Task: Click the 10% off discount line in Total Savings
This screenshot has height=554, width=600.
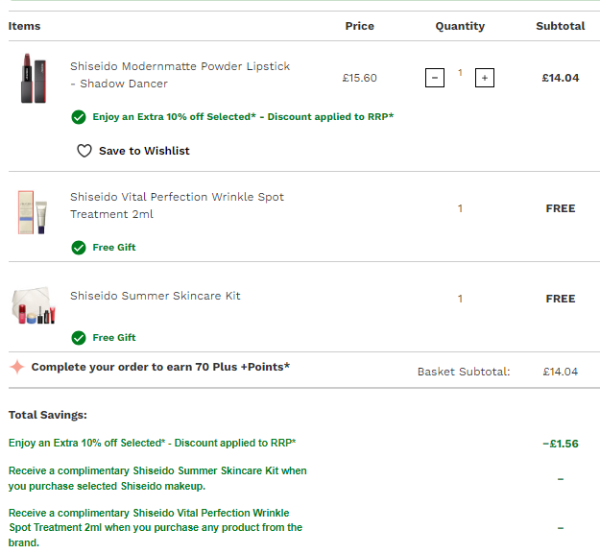Action: [152, 443]
